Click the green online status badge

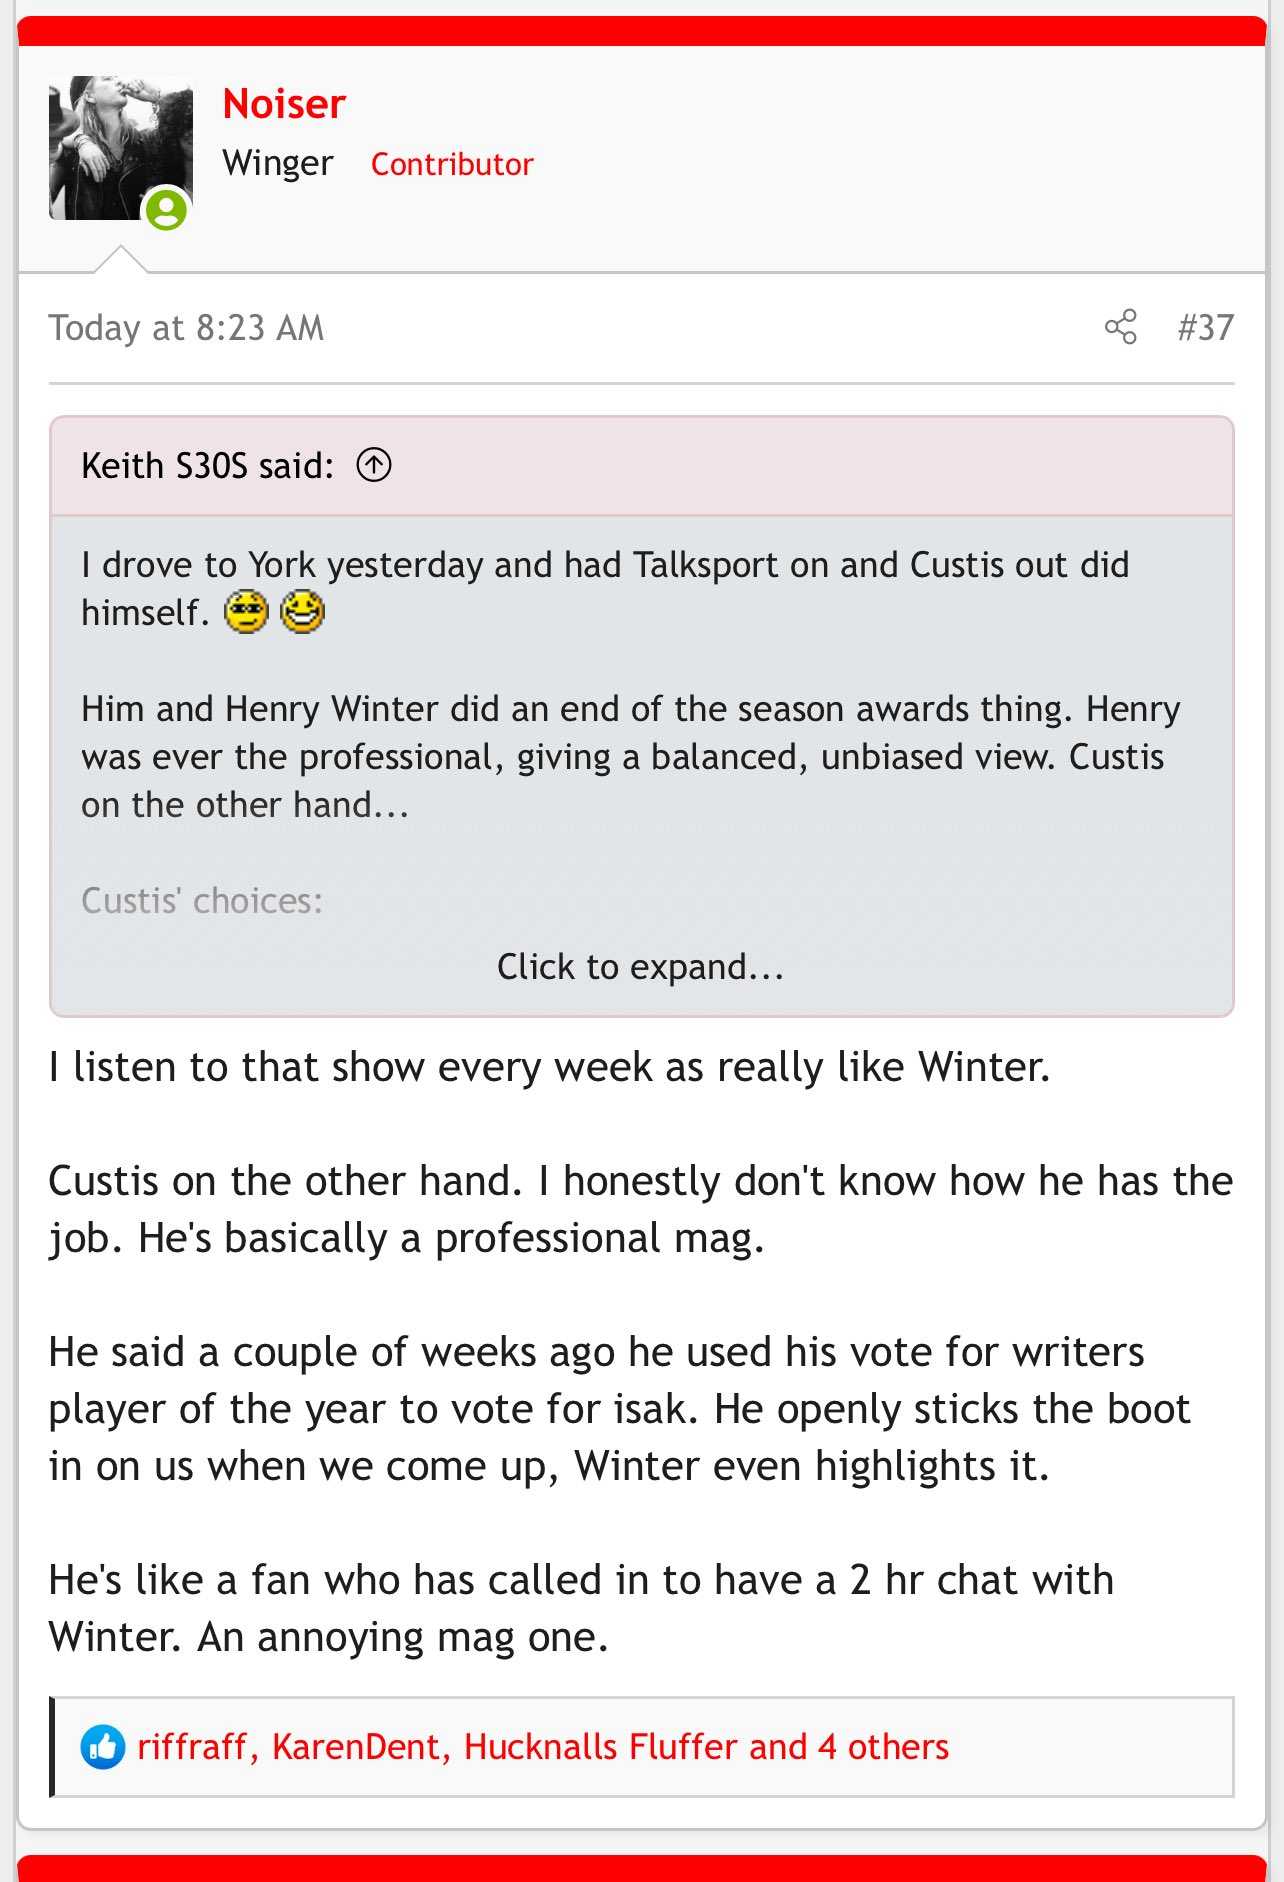[167, 210]
